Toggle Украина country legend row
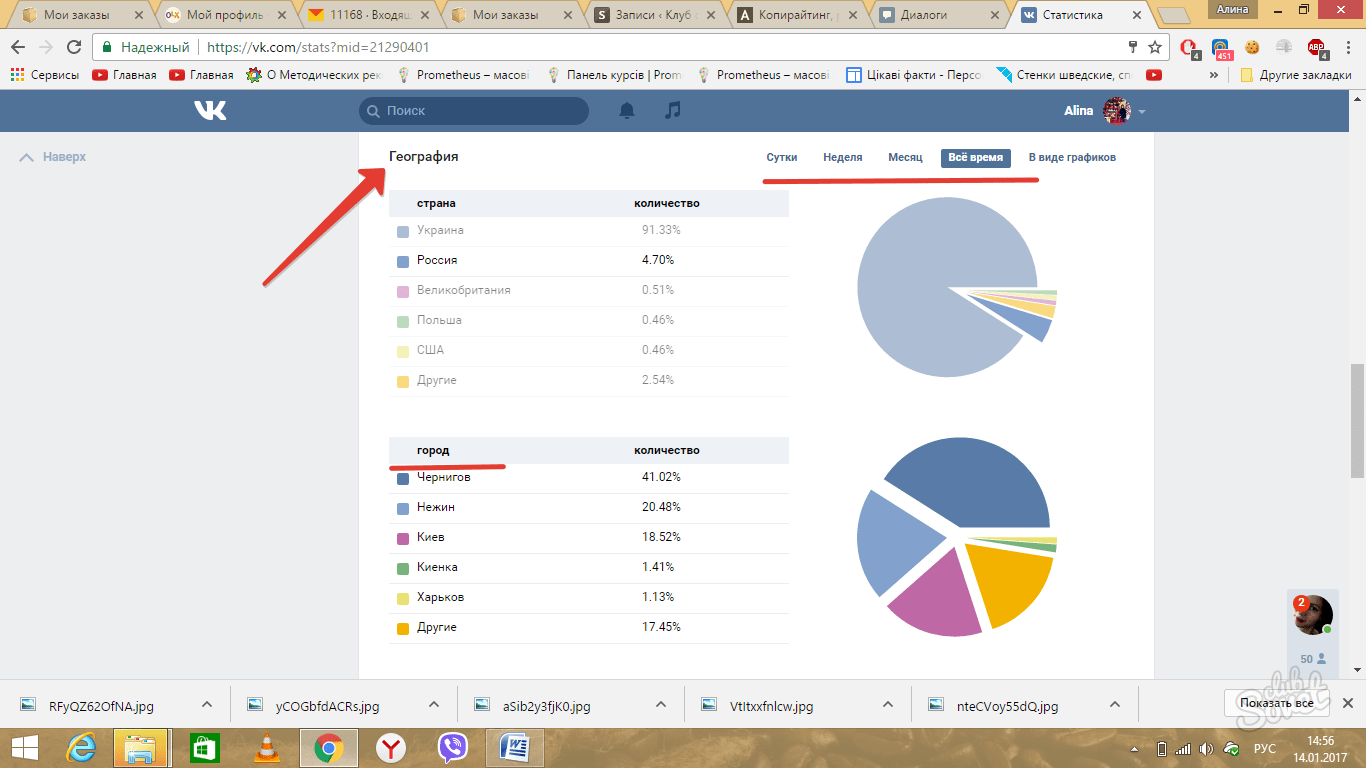This screenshot has width=1366, height=768. point(440,230)
